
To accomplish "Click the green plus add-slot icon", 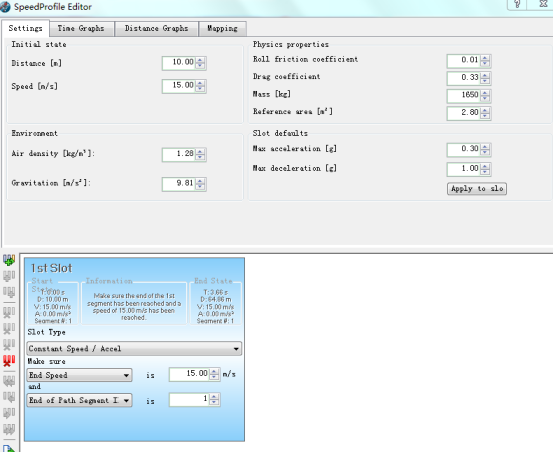I will [9, 260].
